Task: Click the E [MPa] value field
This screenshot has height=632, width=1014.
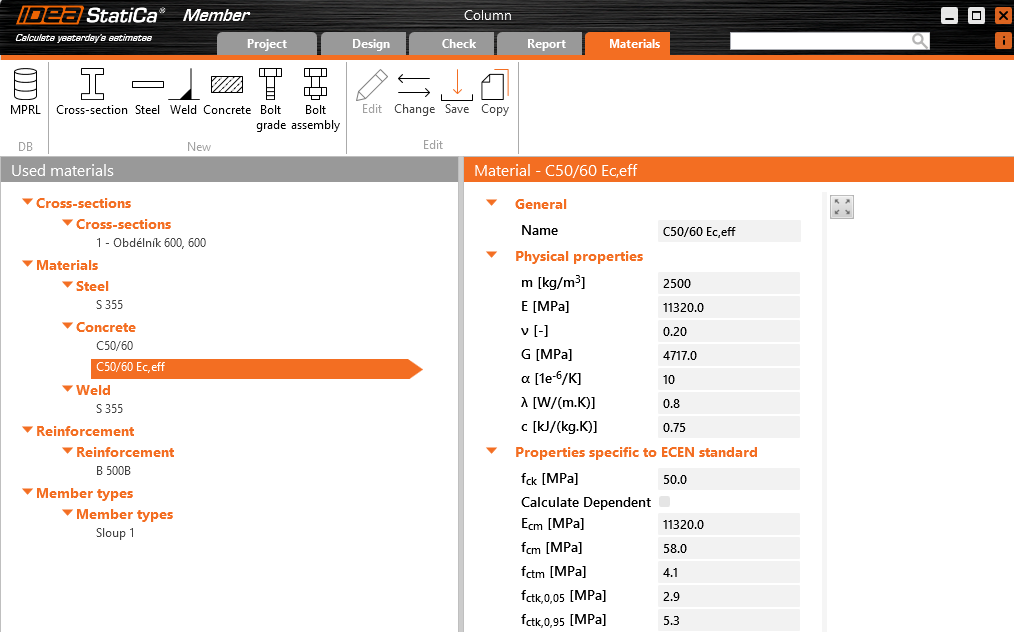Action: pos(729,308)
